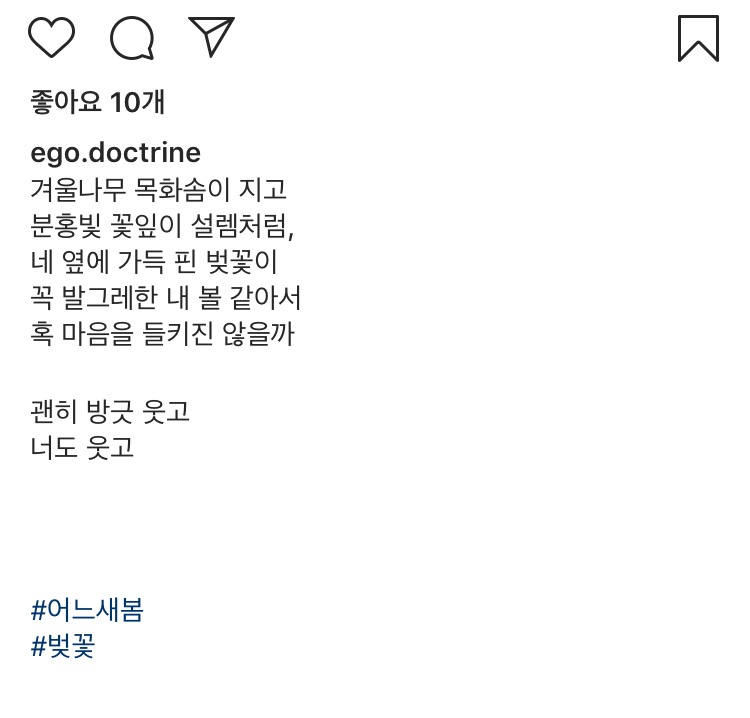This screenshot has width=750, height=718.
Task: Open the #어느새봄 hashtag
Action: click(88, 609)
